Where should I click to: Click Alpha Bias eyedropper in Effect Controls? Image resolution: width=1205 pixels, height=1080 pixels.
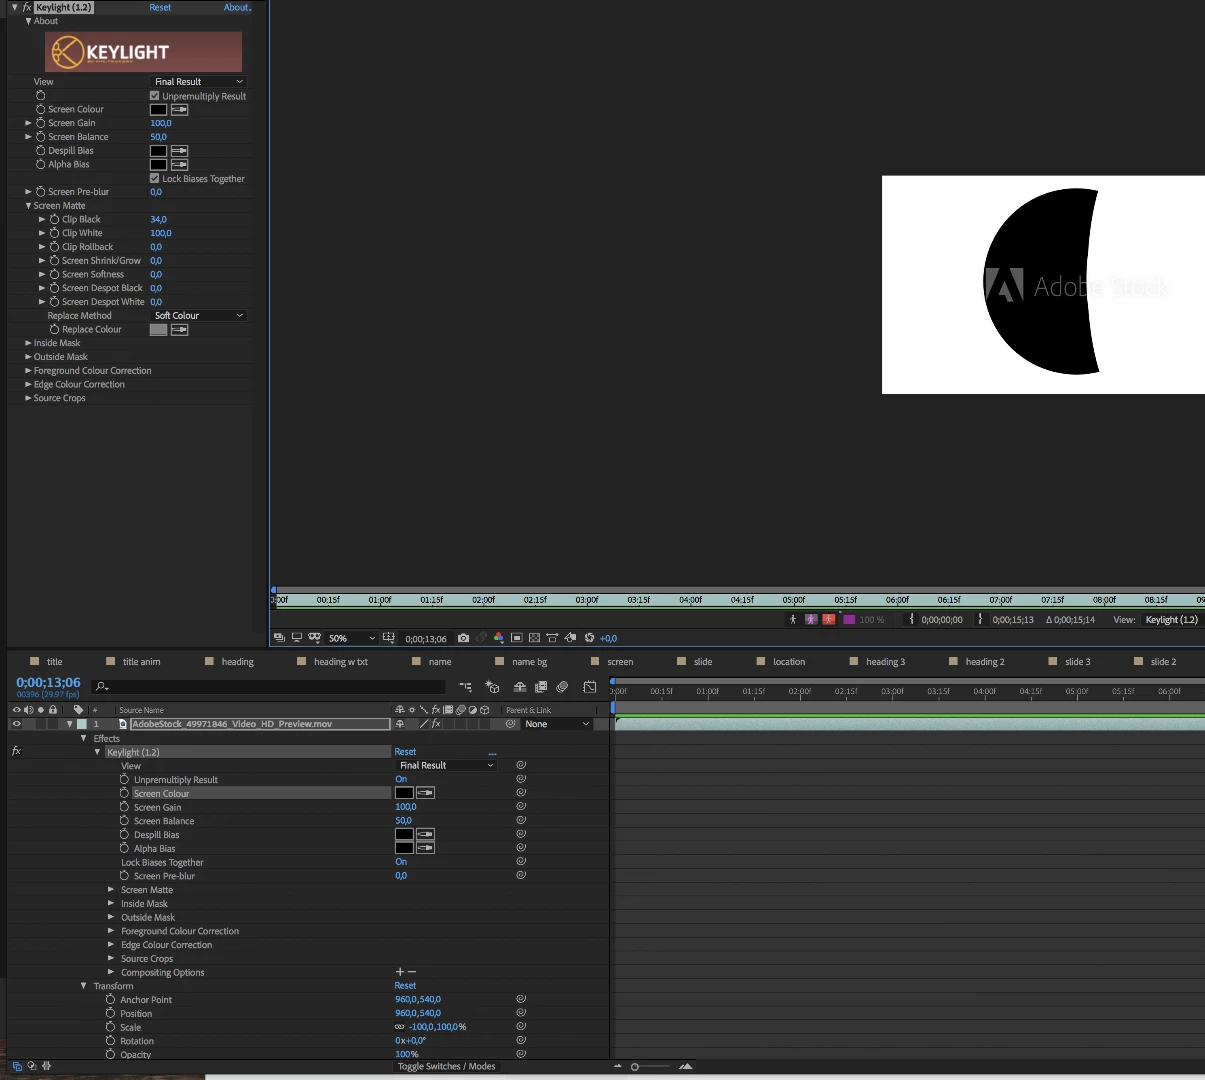point(180,164)
